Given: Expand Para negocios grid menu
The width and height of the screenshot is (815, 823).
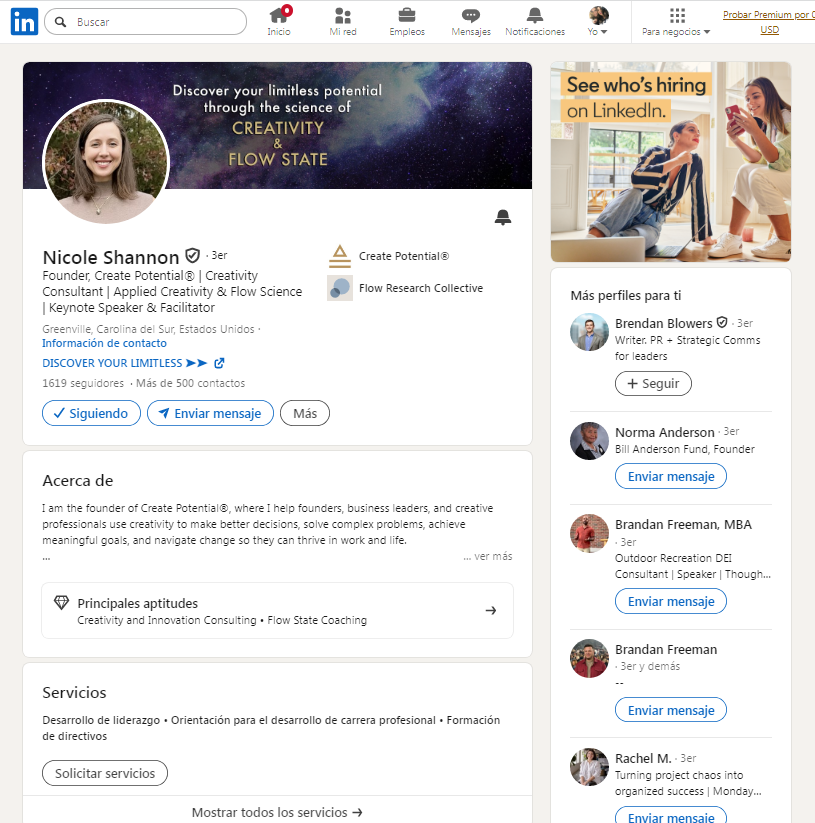Looking at the screenshot, I should point(676,21).
